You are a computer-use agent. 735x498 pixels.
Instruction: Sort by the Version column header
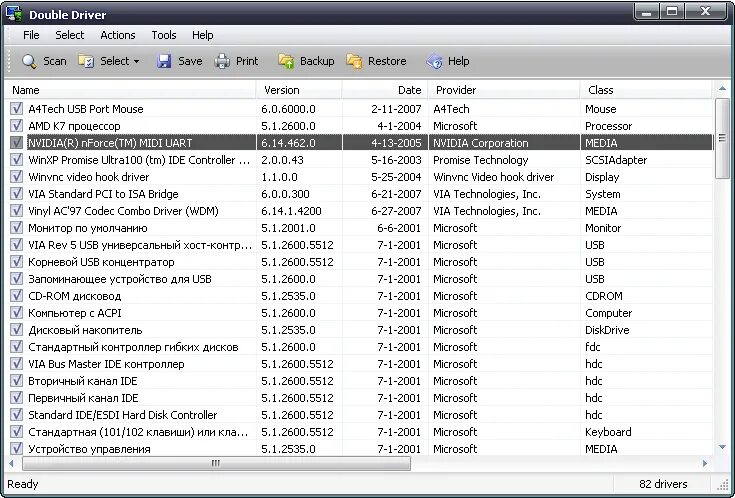299,90
